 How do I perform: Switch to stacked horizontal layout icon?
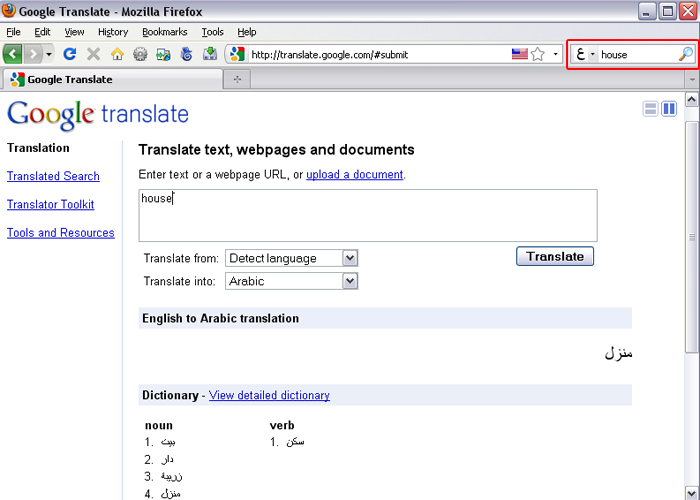click(650, 108)
